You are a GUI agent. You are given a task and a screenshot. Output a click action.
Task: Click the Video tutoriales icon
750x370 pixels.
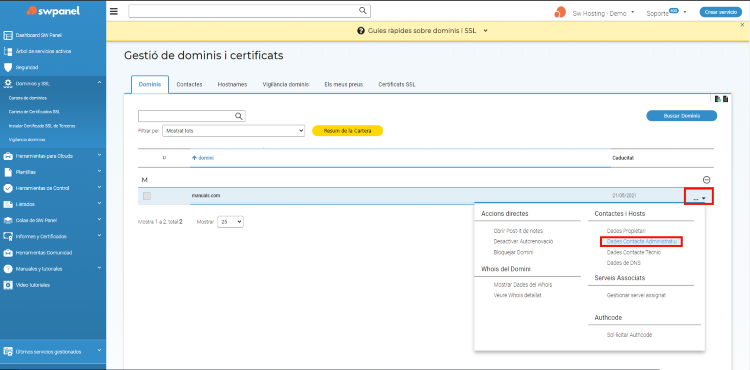8,285
